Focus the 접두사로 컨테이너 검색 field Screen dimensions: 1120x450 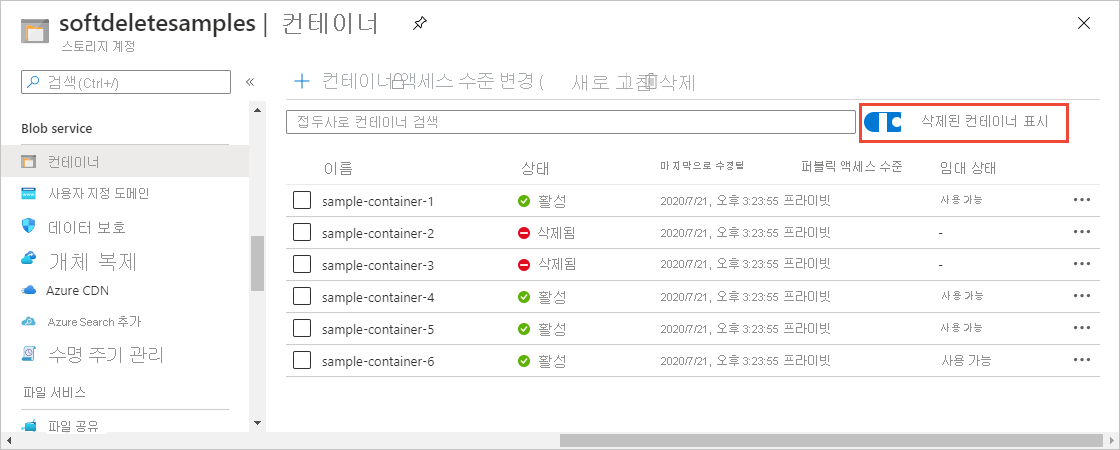tap(571, 122)
